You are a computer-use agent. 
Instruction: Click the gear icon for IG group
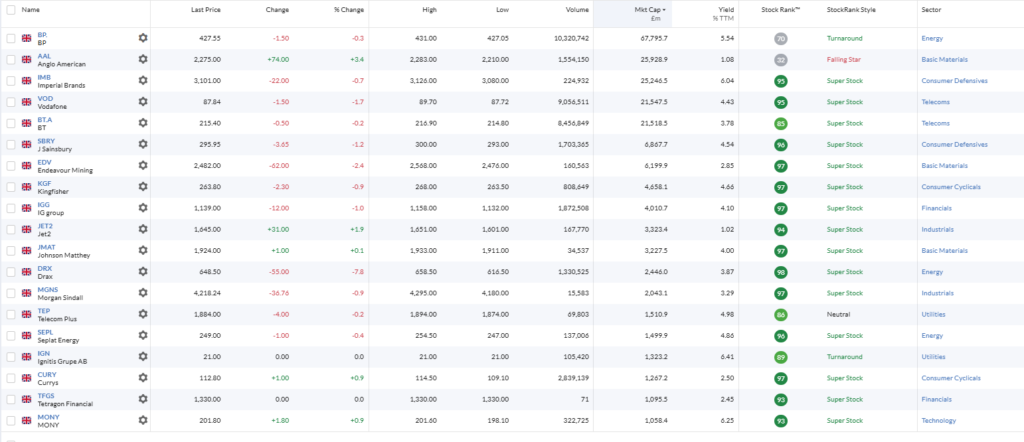[143, 208]
